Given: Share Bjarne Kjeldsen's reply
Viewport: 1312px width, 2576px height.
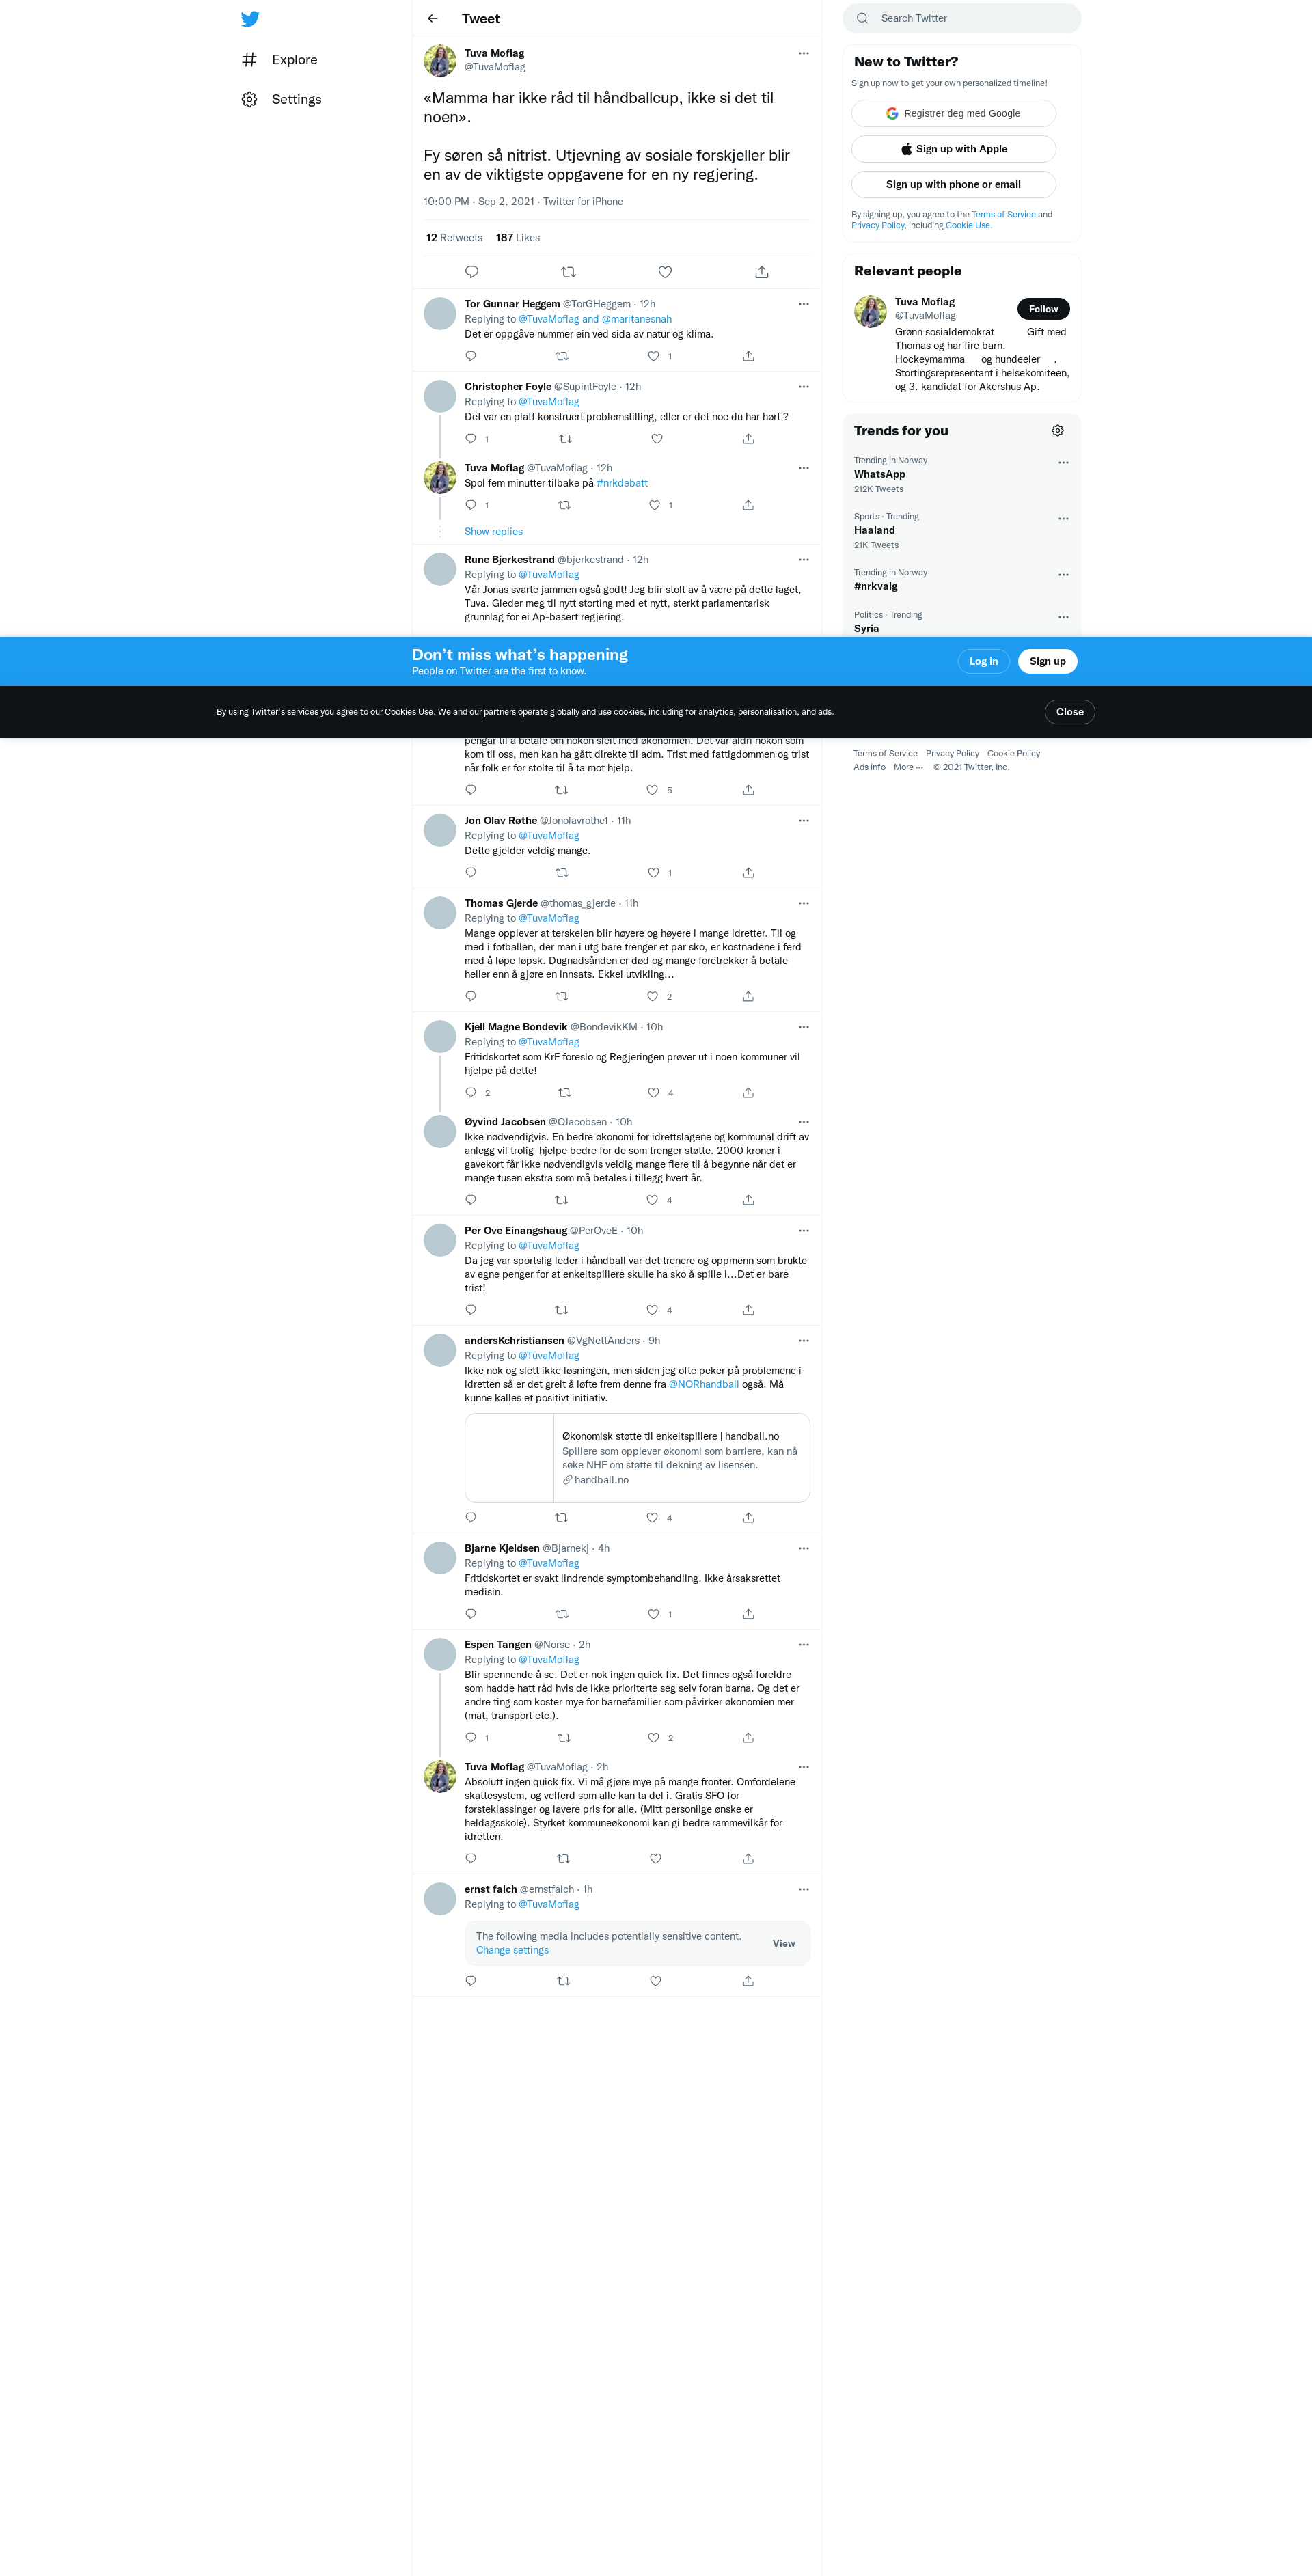Looking at the screenshot, I should [x=748, y=1614].
